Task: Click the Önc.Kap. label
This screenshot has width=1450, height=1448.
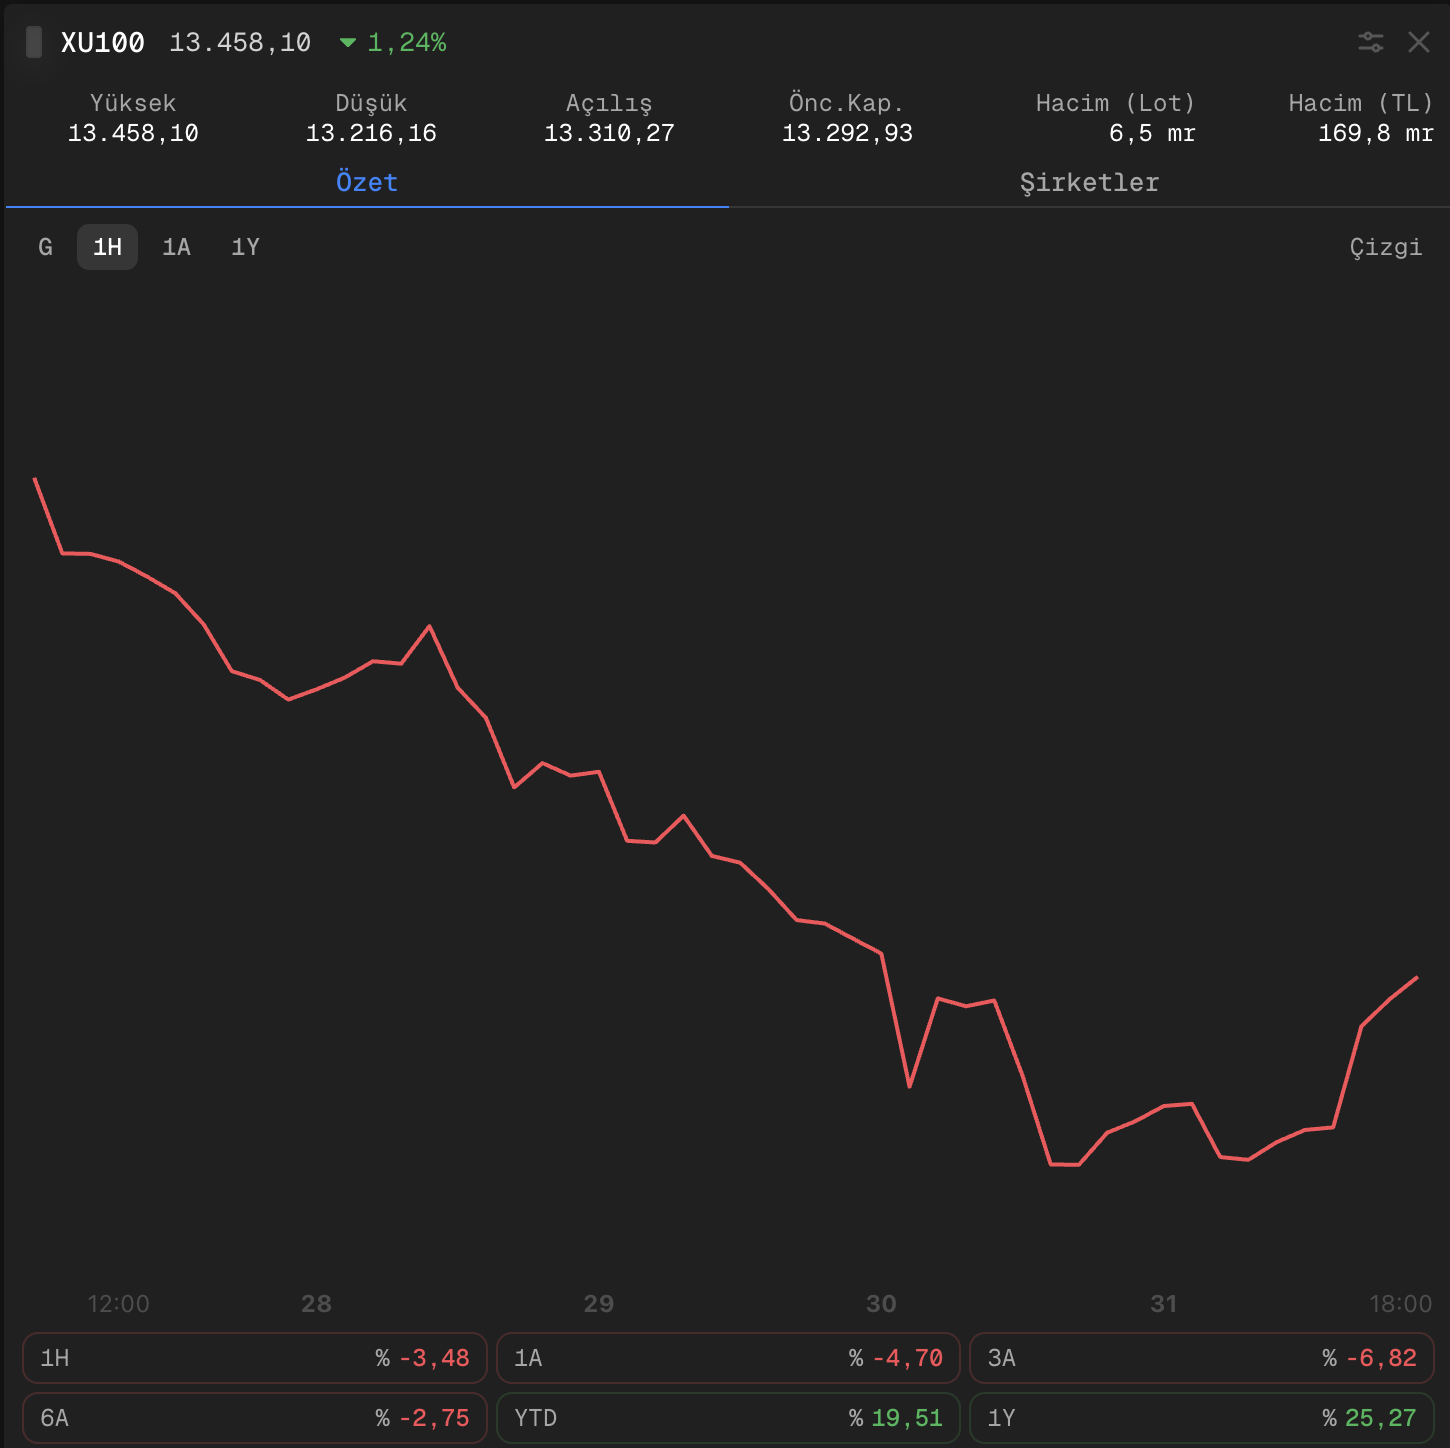Action: [846, 103]
